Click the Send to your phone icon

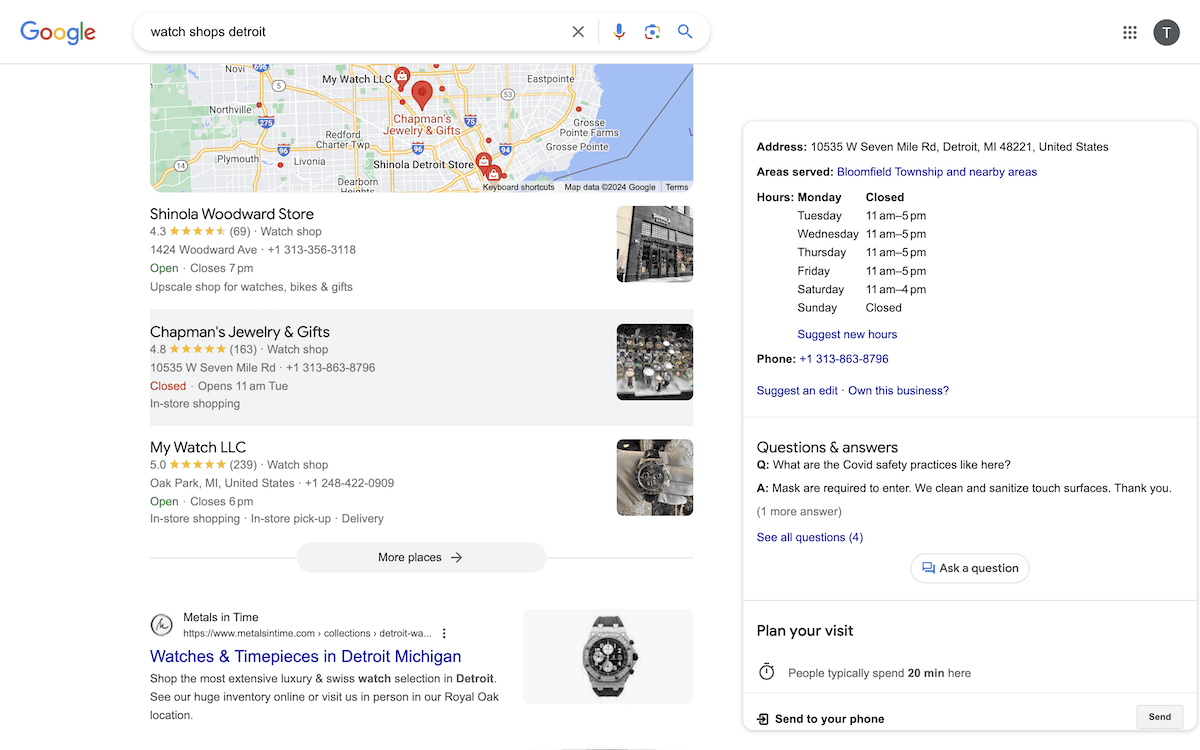763,719
